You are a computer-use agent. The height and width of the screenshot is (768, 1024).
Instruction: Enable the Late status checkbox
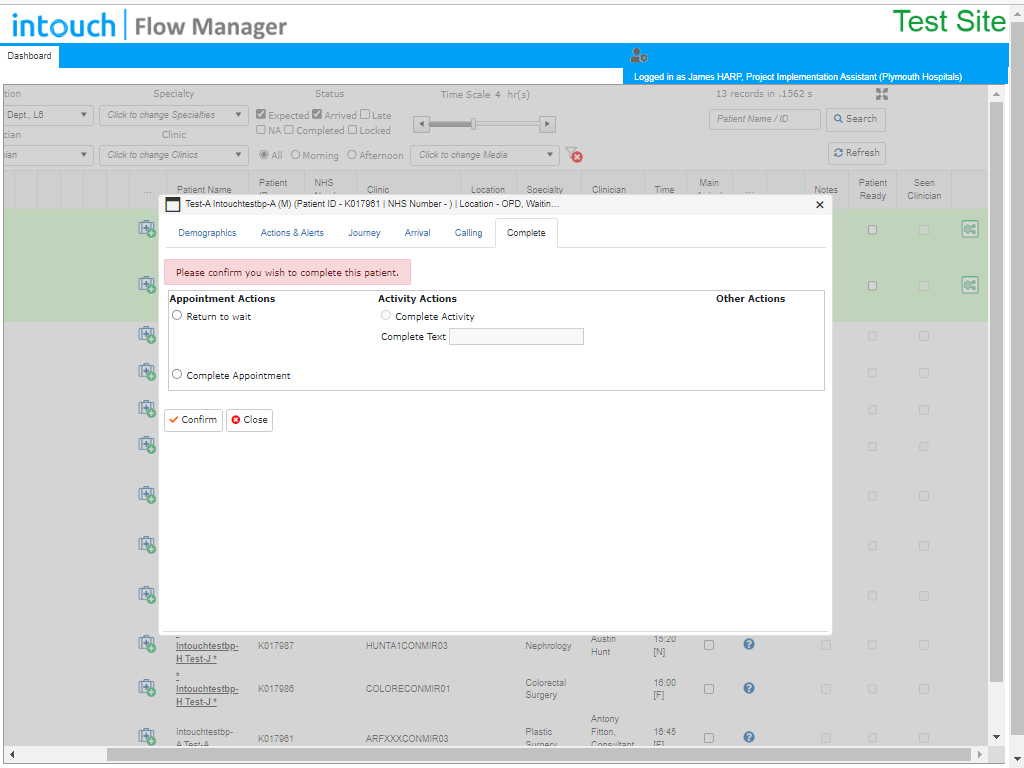click(365, 114)
